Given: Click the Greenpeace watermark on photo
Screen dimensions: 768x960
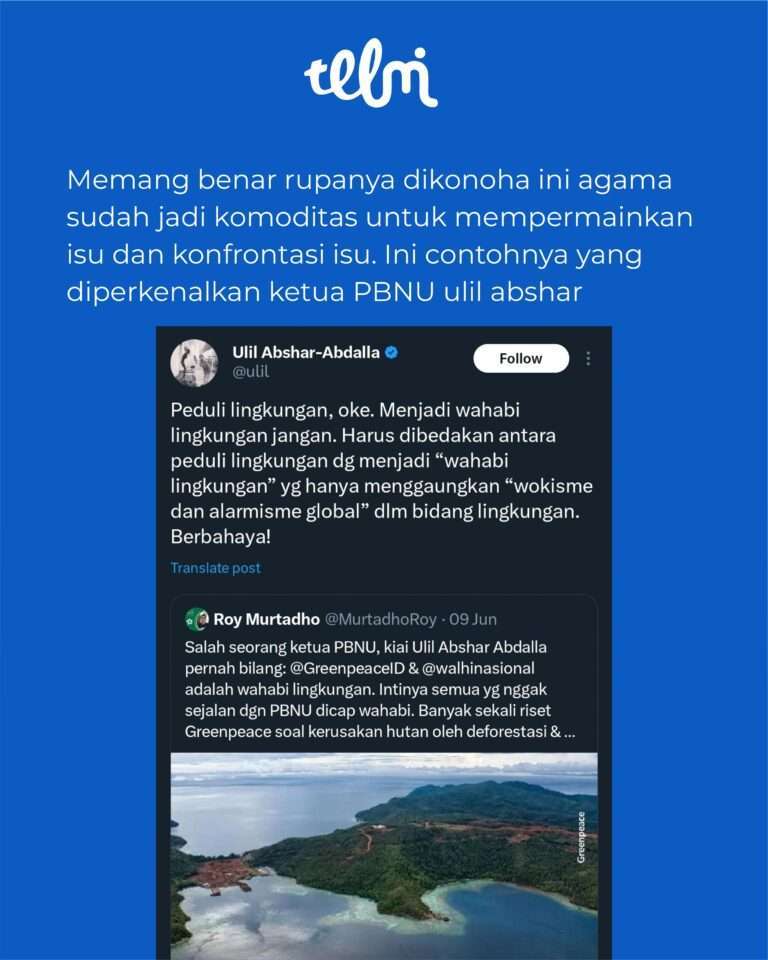Looking at the screenshot, I should click(x=581, y=837).
